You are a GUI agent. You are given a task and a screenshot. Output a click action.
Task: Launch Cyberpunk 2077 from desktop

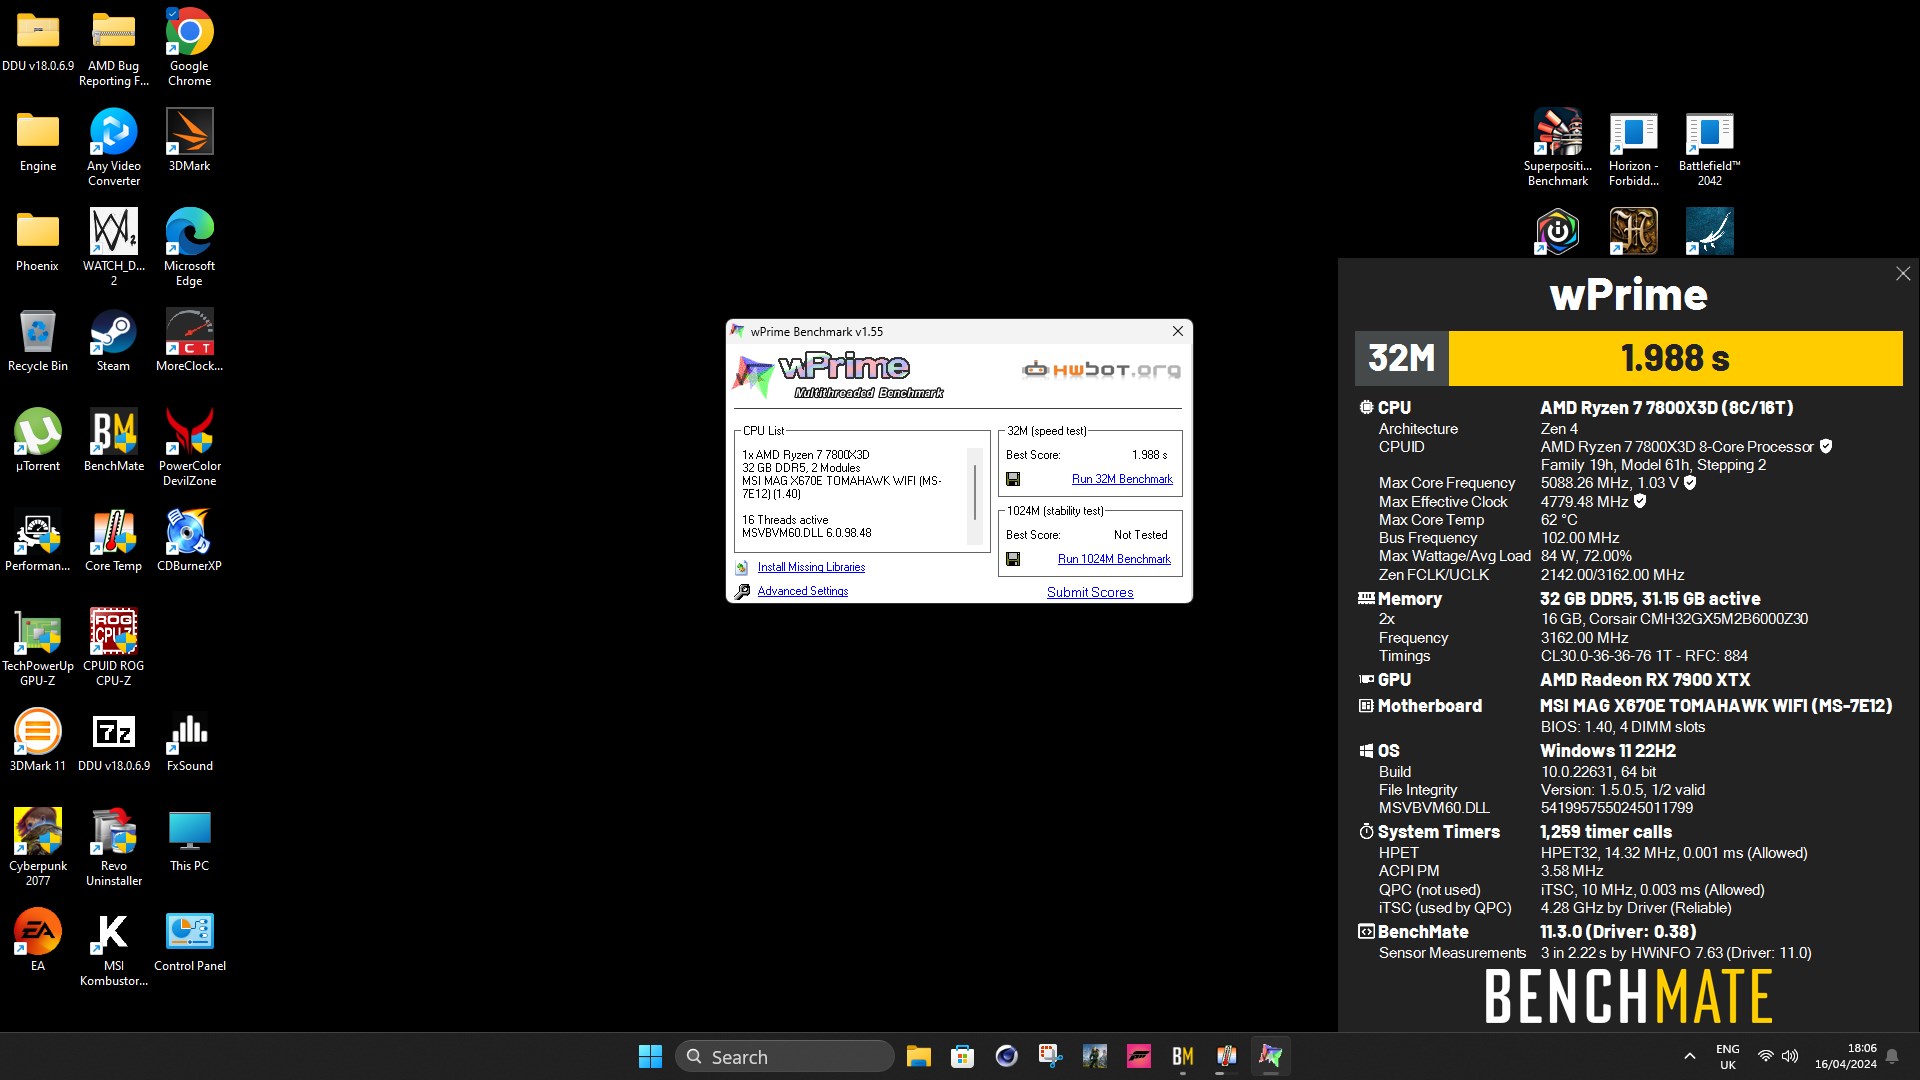click(38, 847)
